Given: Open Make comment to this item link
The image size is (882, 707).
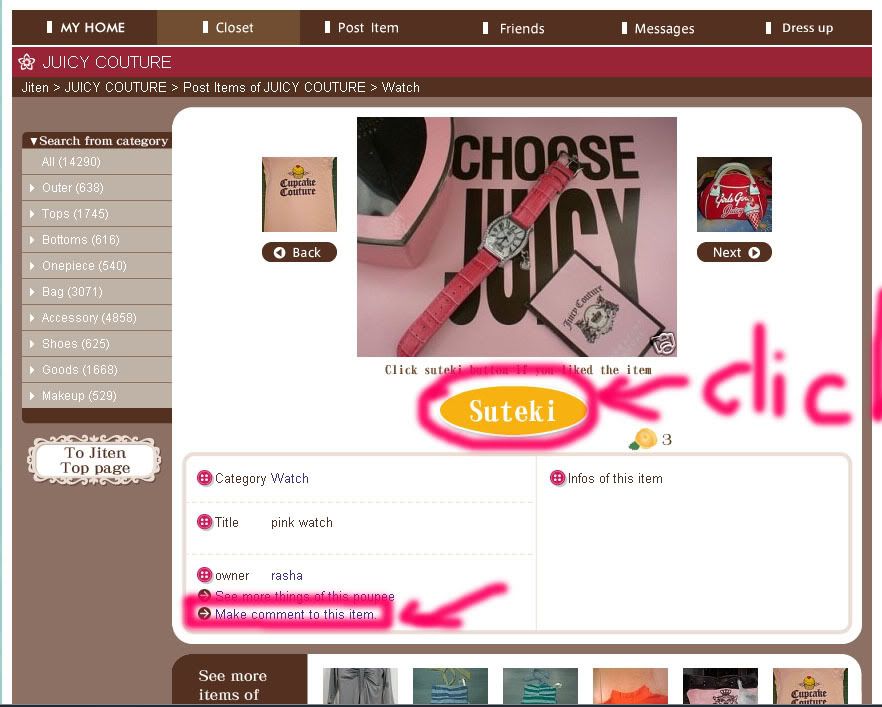Looking at the screenshot, I should (x=295, y=614).
